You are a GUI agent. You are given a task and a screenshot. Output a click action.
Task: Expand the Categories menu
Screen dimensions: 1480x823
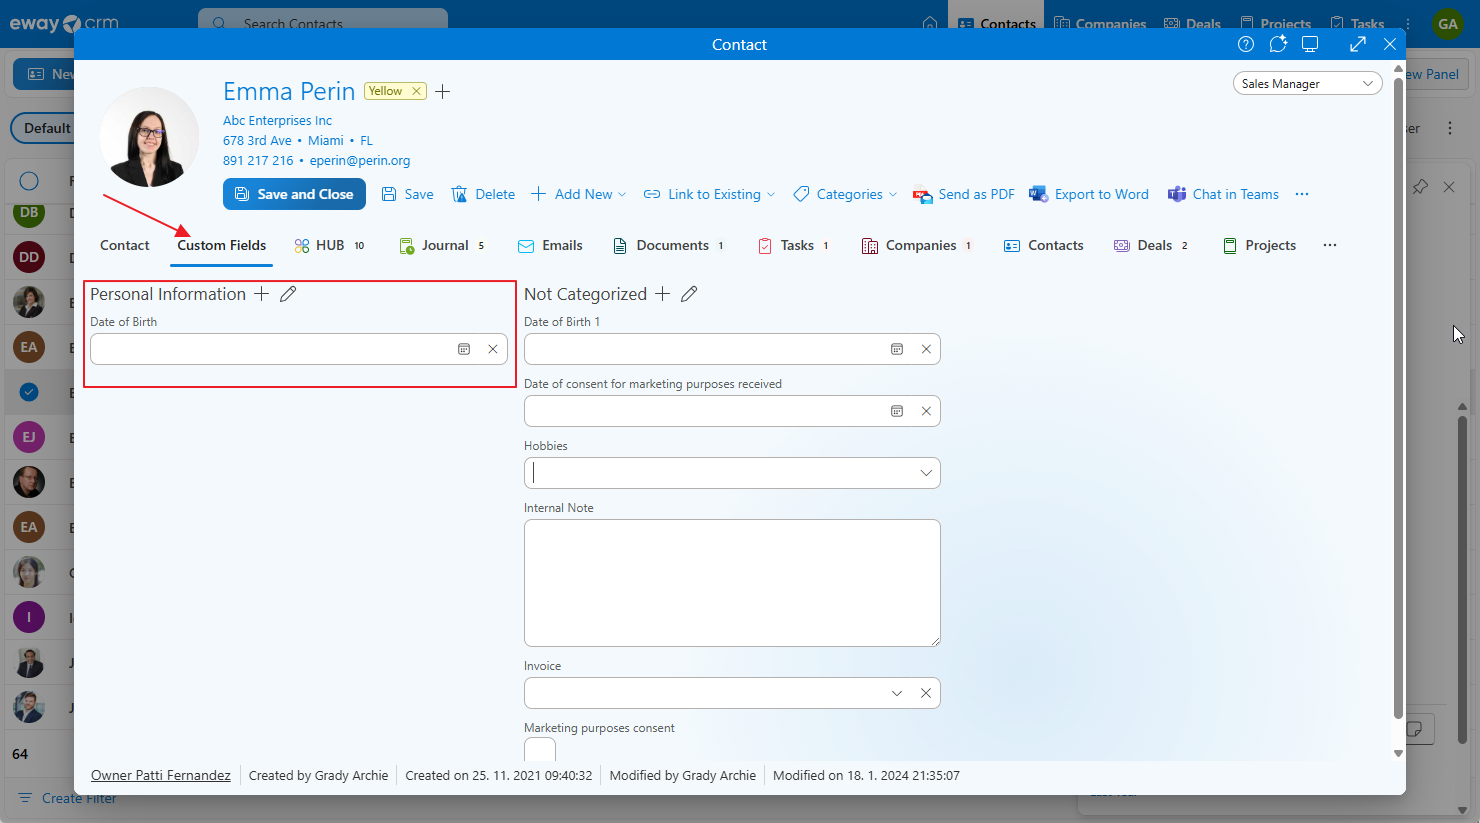point(845,195)
